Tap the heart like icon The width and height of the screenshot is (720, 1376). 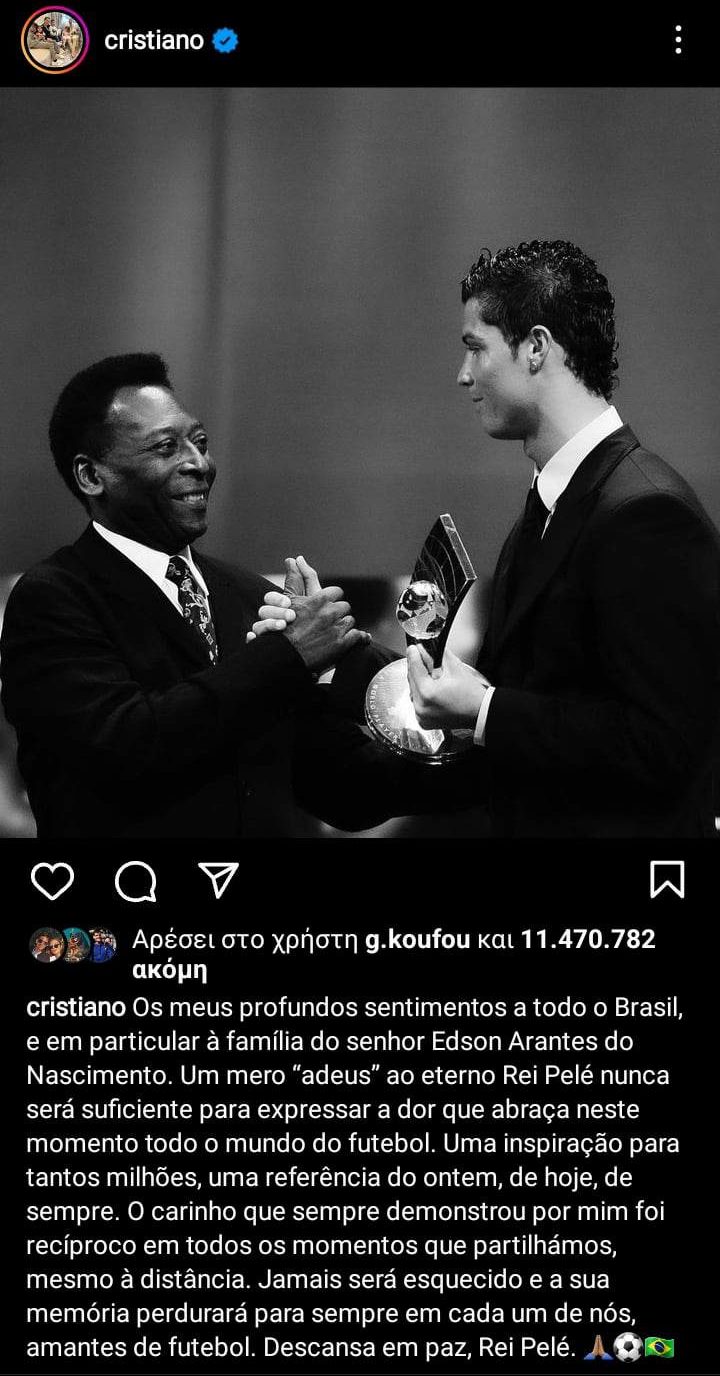(52, 881)
